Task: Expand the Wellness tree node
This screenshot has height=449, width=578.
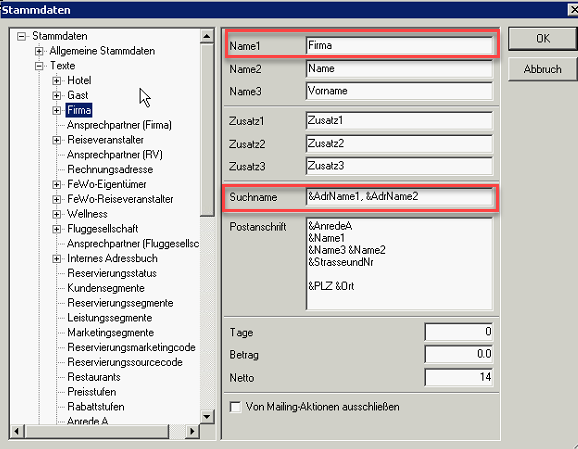Action: coord(56,214)
